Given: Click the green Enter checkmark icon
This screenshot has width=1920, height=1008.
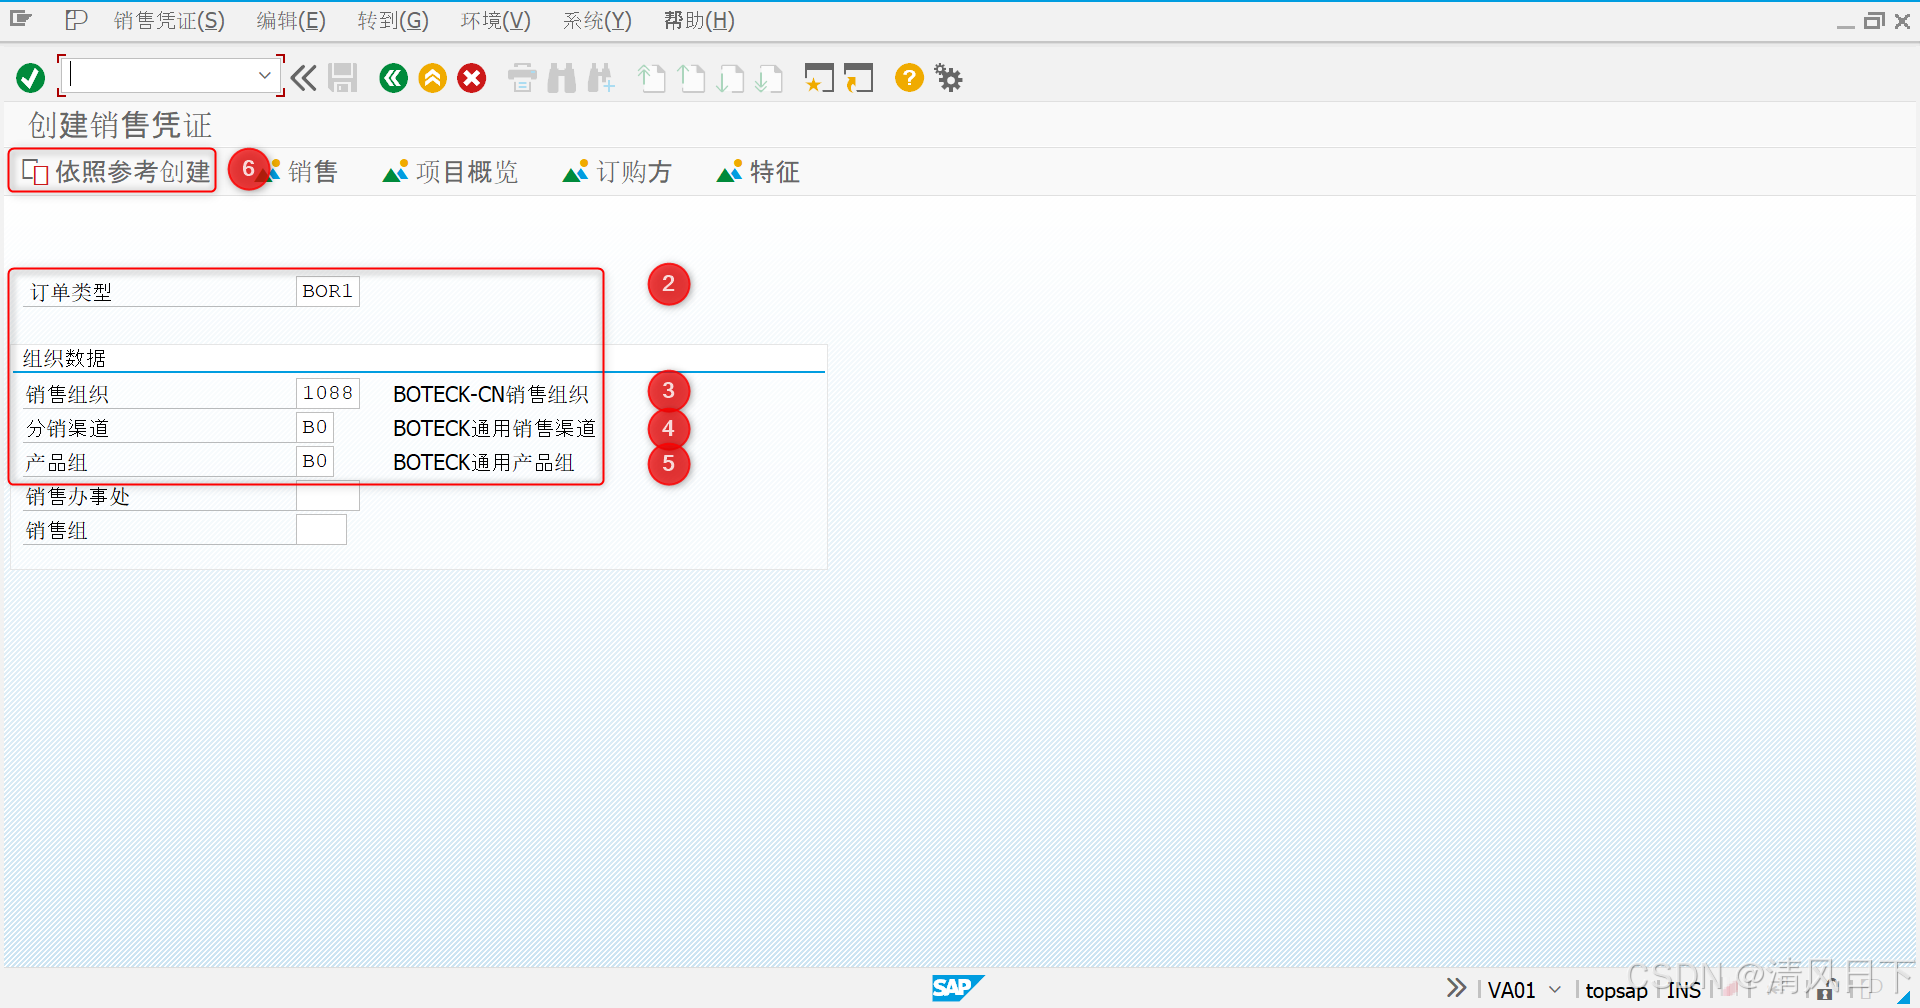Looking at the screenshot, I should click(x=31, y=78).
